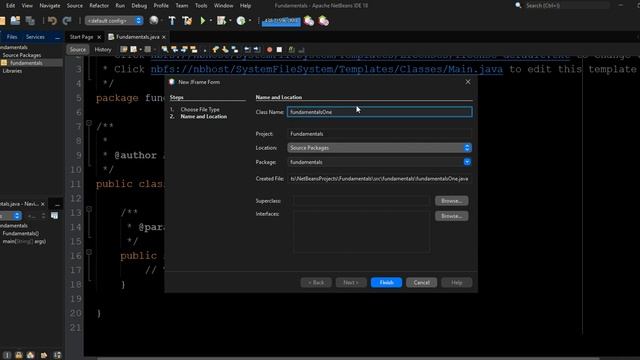Run the project with green play icon
This screenshot has height=360, width=640.
pos(202,20)
